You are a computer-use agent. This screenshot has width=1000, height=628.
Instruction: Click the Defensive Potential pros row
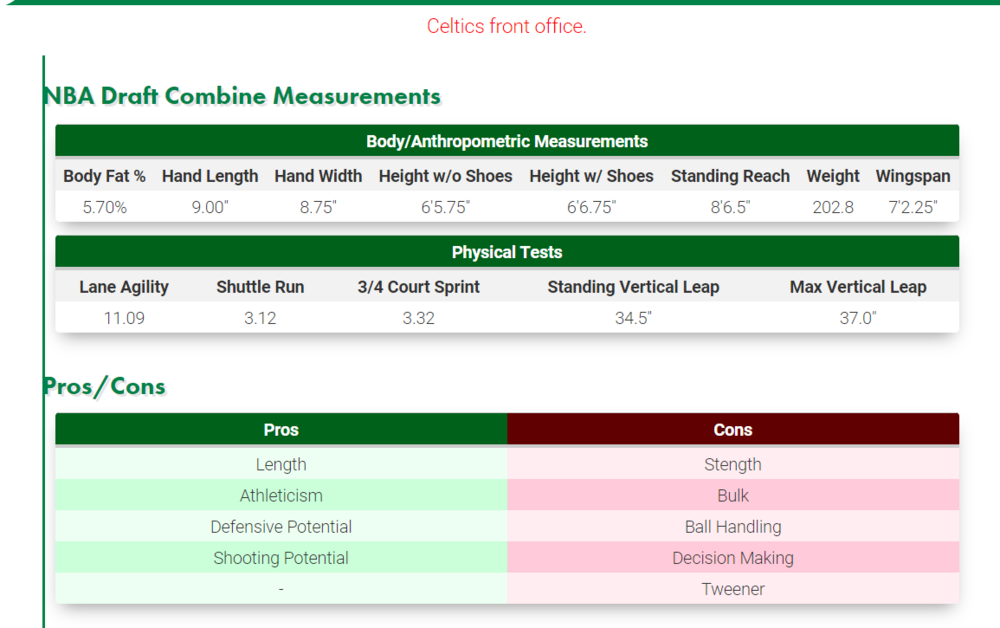tap(281, 527)
